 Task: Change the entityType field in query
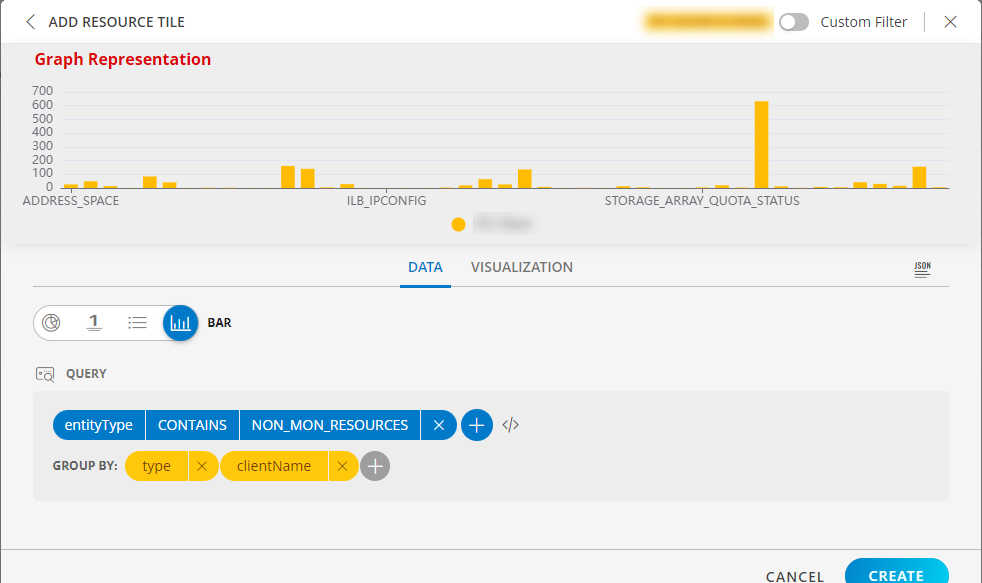(x=99, y=425)
